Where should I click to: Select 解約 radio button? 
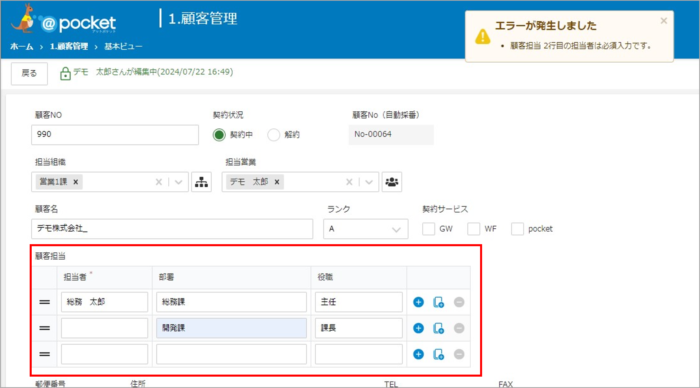tap(274, 135)
